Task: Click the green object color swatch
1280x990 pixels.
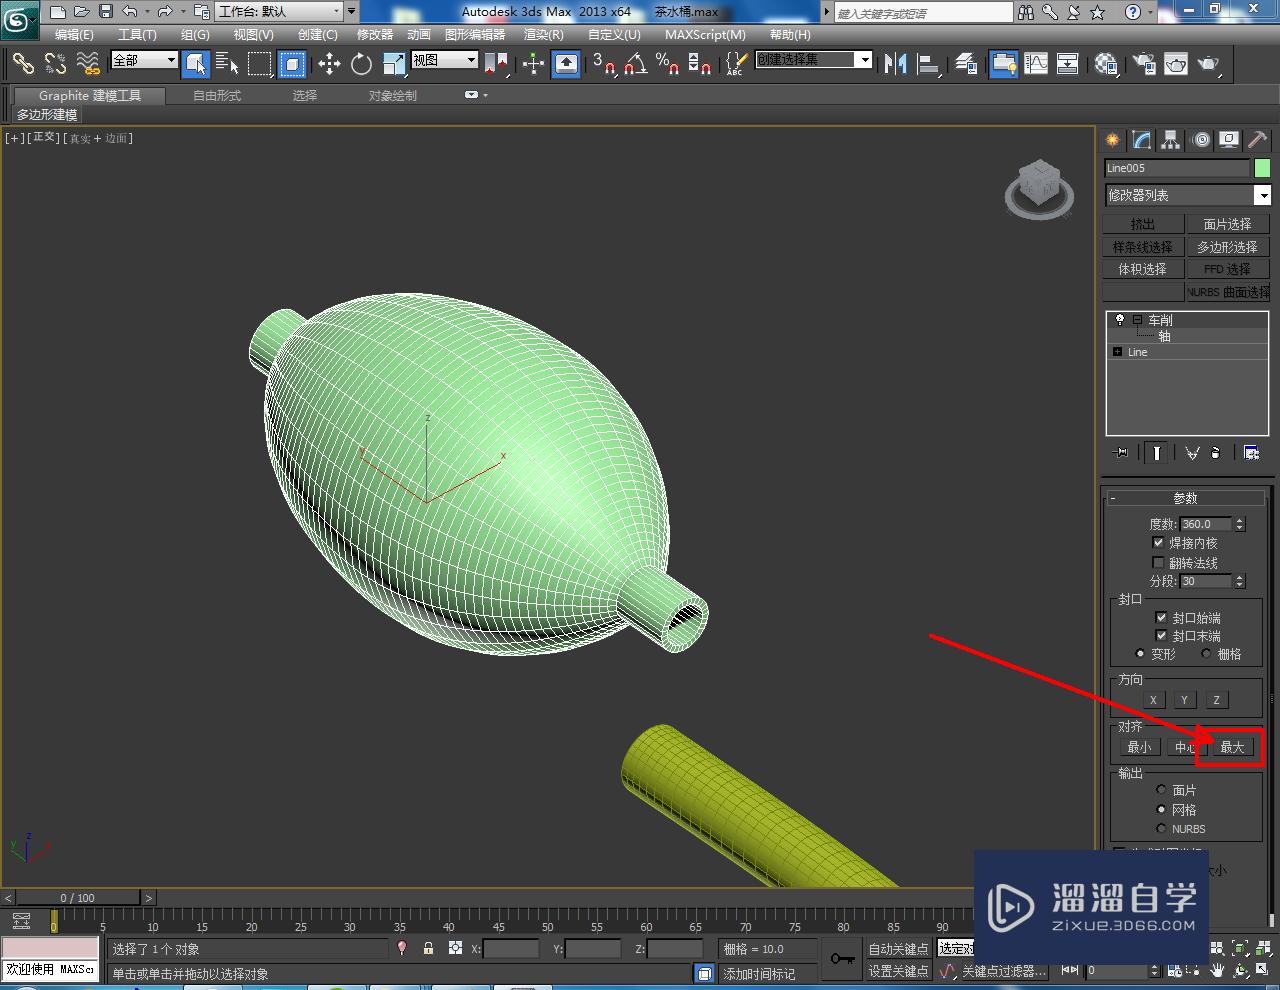Action: pyautogui.click(x=1262, y=168)
